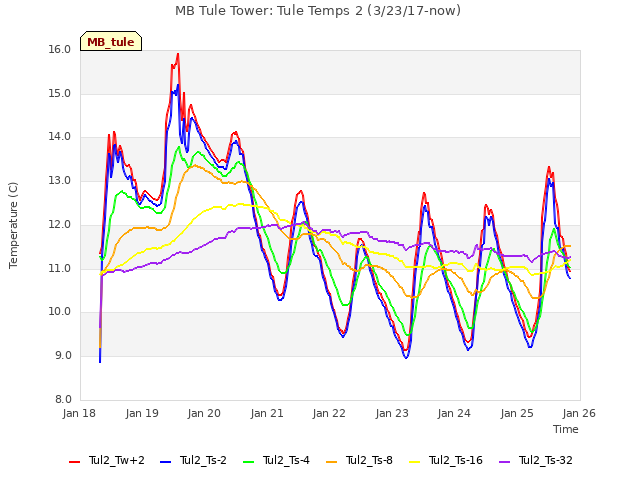The height and width of the screenshot is (480, 640).
Task: Click the 11.0 y-axis tick label
Action: point(60,268)
